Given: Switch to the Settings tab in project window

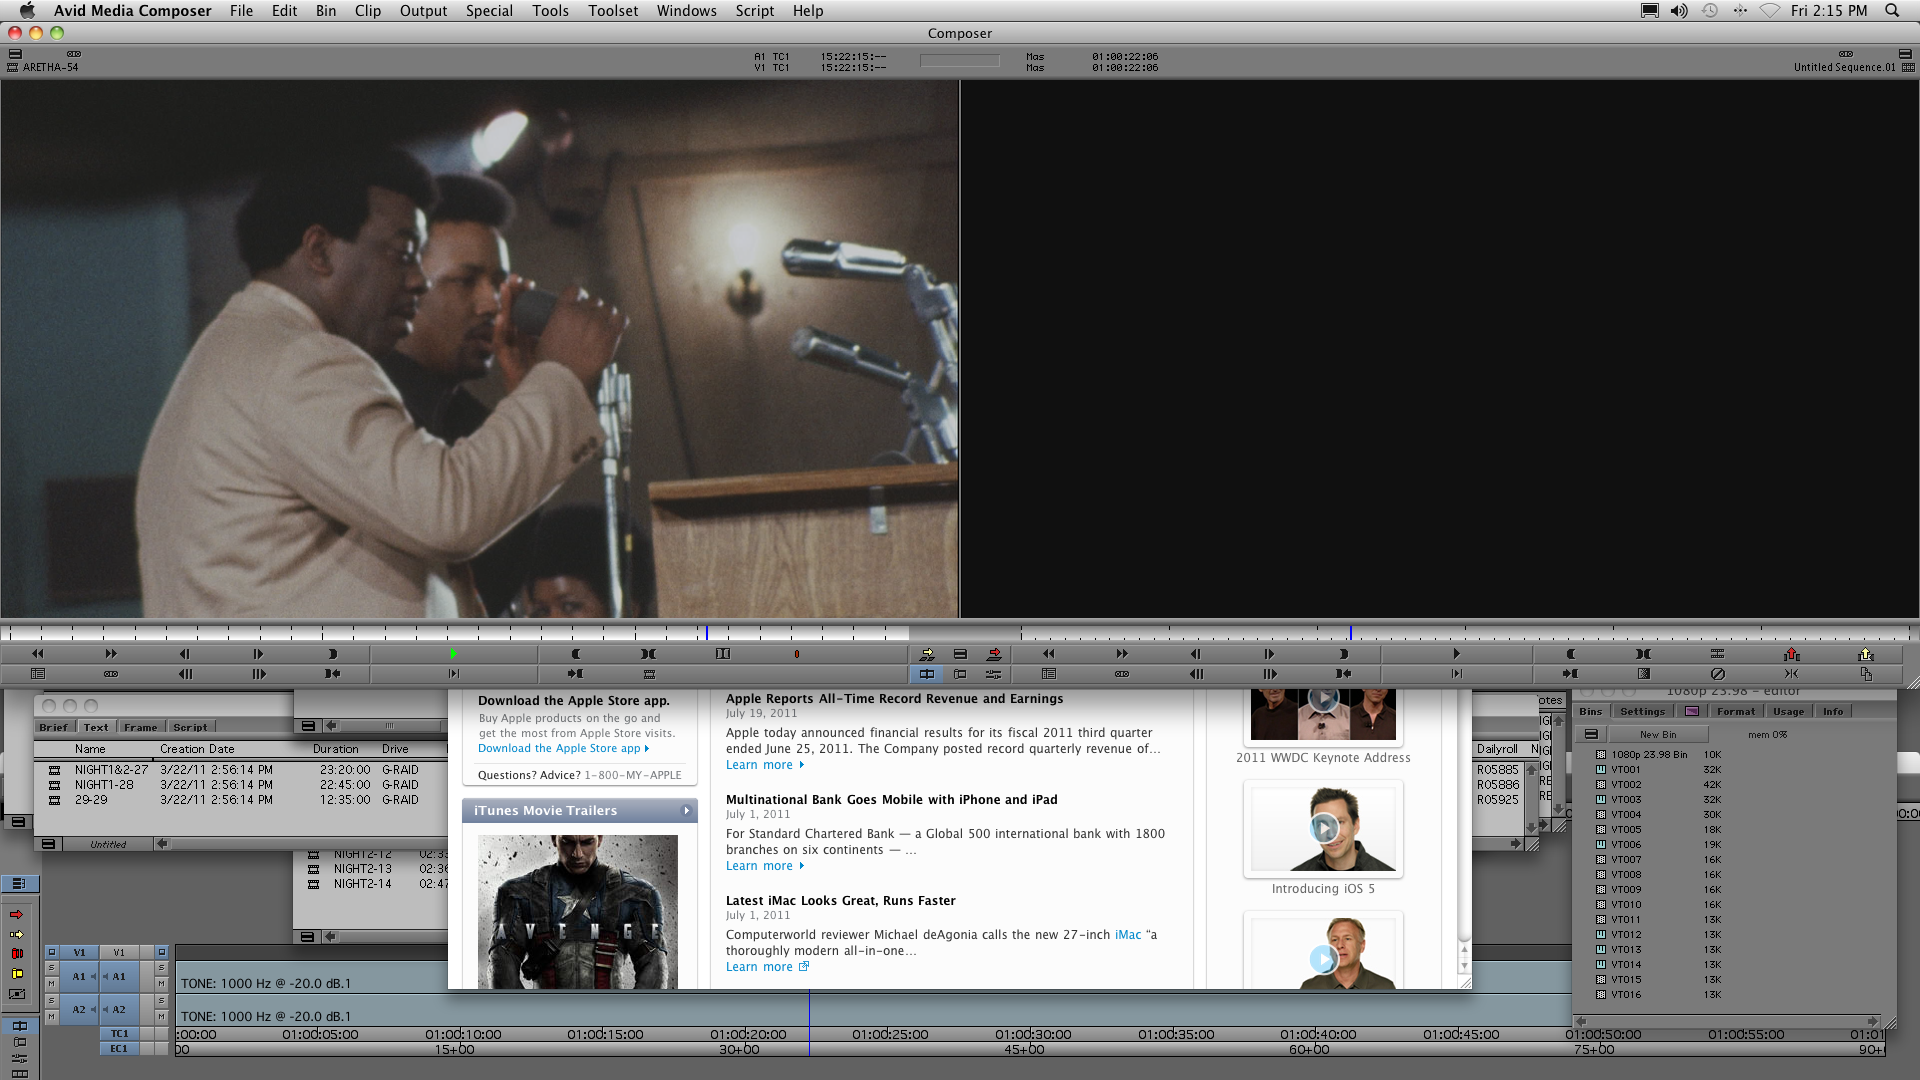Looking at the screenshot, I should (x=1642, y=712).
